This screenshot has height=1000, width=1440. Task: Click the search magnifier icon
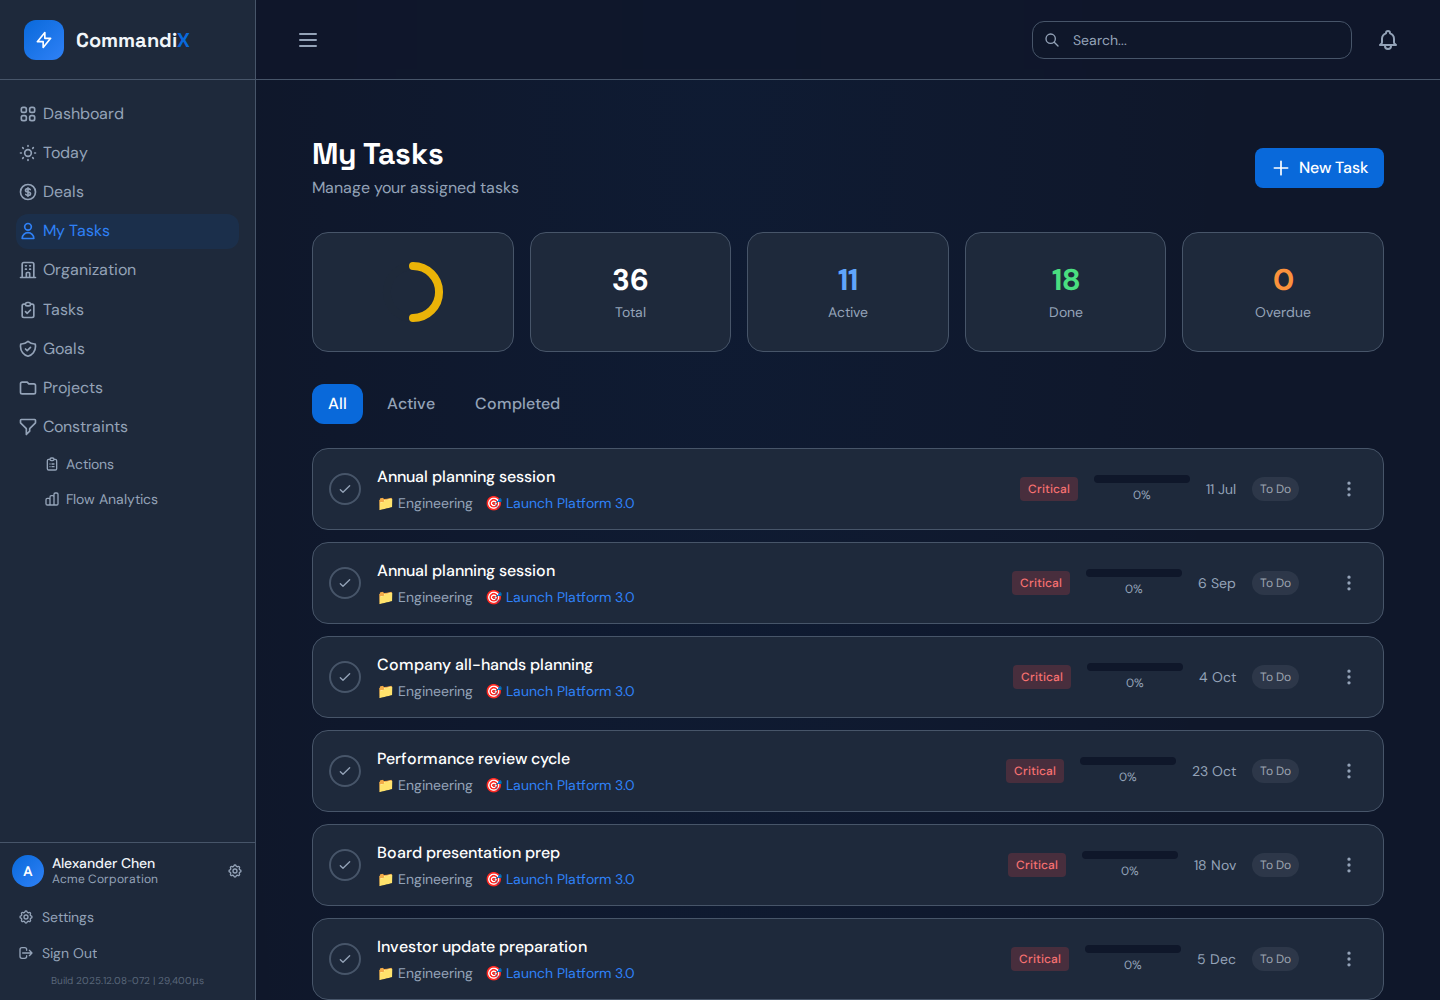[x=1052, y=40]
